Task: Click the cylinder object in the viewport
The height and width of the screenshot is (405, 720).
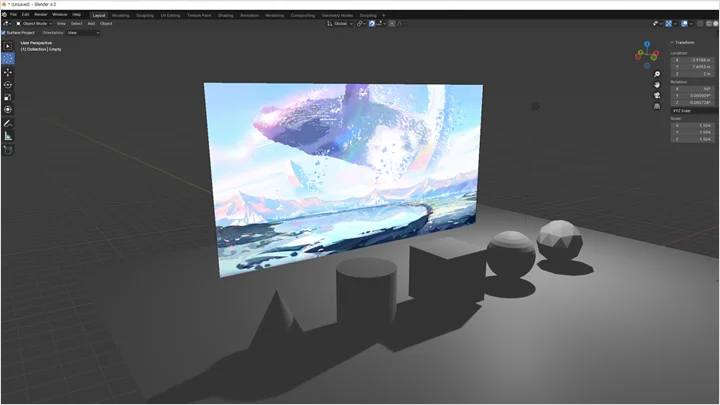Action: point(366,294)
